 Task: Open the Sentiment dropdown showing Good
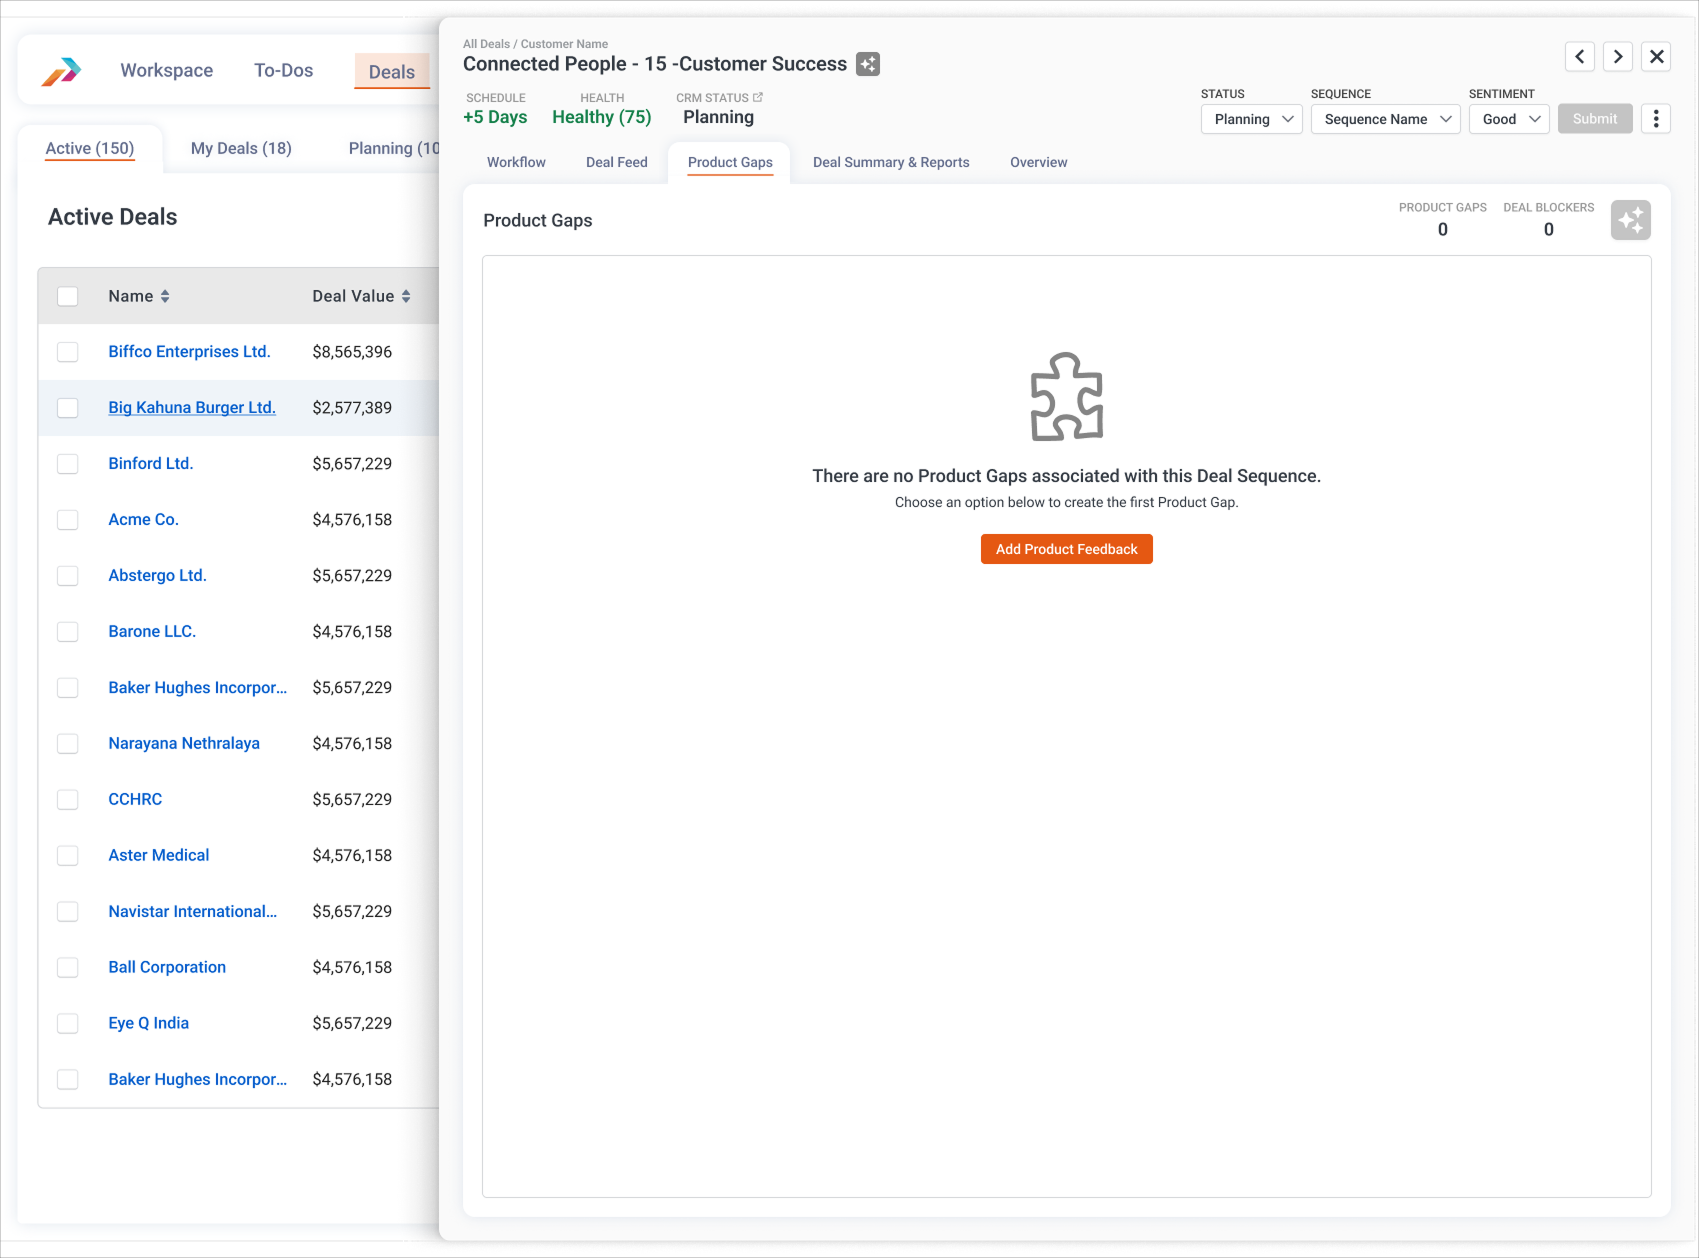coord(1510,119)
